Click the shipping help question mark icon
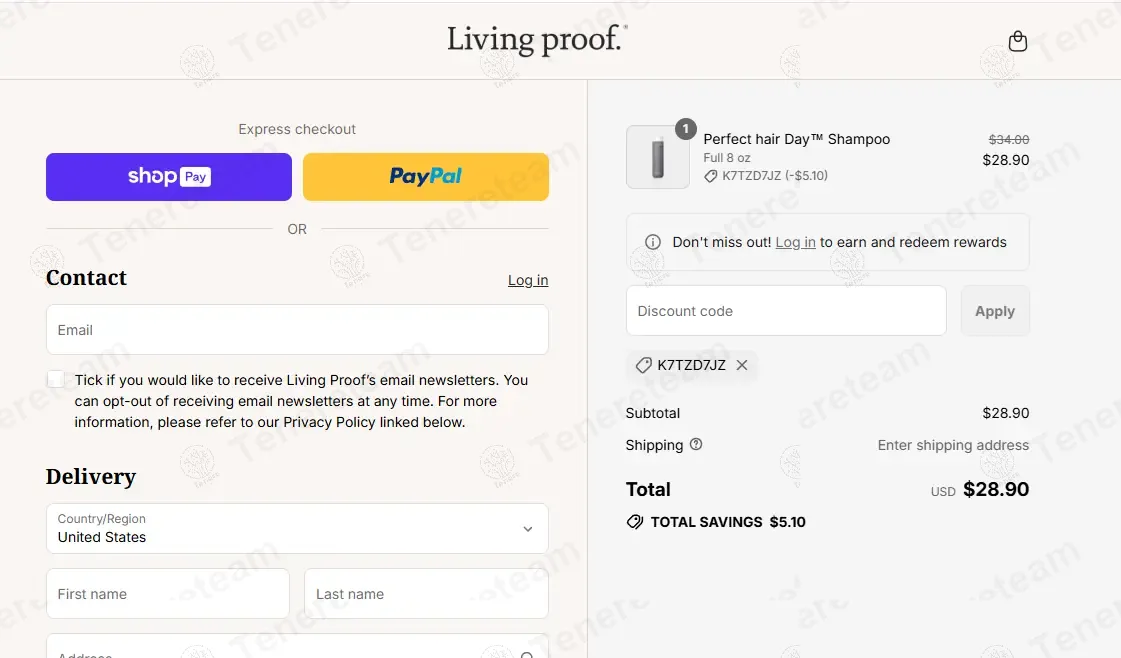The height and width of the screenshot is (658, 1121). 697,444
